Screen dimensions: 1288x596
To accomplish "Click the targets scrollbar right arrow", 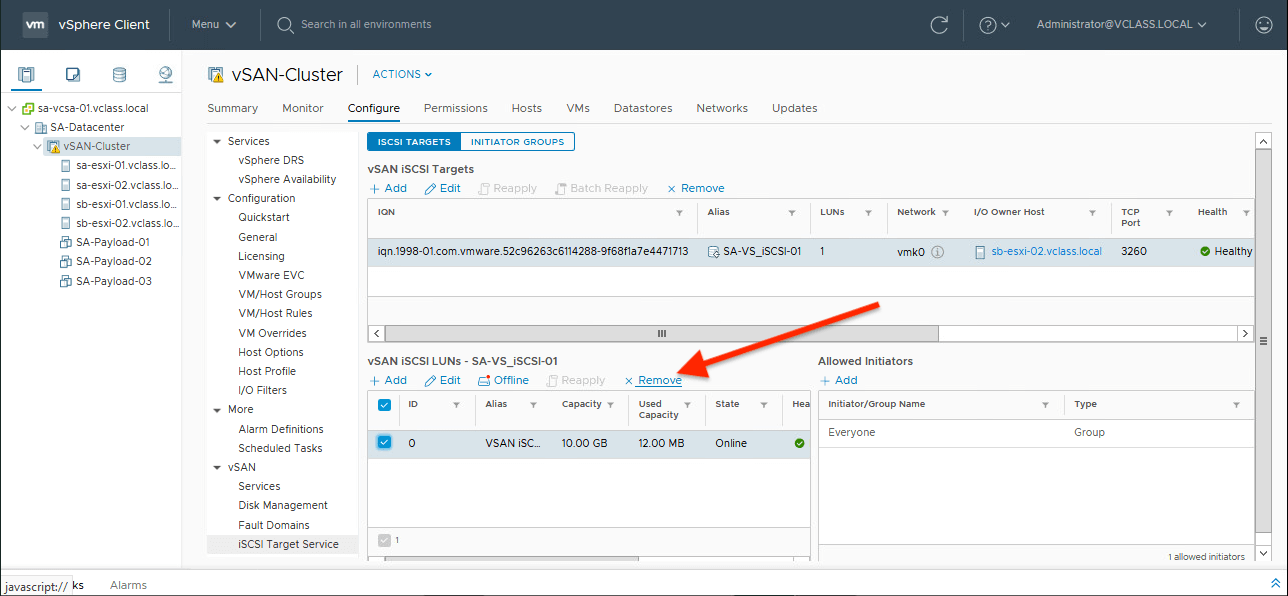I will 1245,333.
